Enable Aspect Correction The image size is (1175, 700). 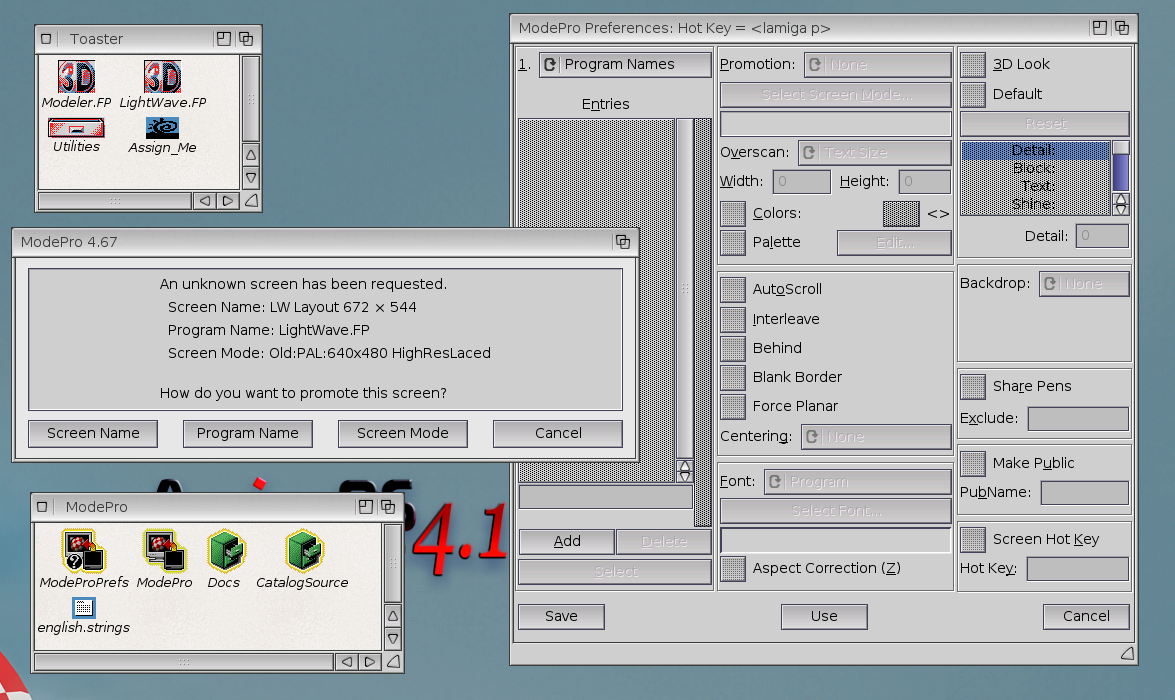(734, 569)
